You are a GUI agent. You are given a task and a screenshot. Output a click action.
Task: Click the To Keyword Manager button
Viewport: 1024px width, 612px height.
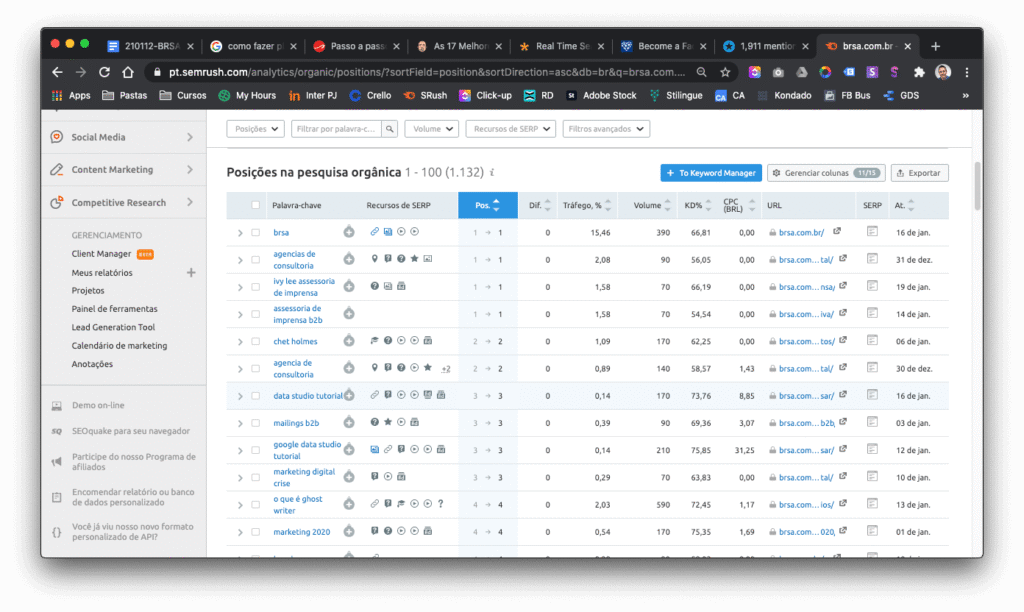pyautogui.click(x=711, y=173)
